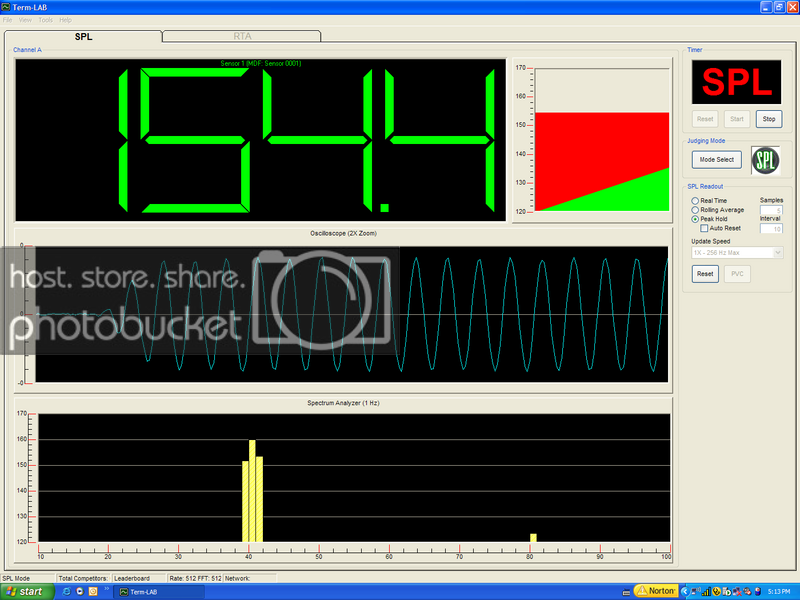Open the Help menu
Image resolution: width=800 pixels, height=600 pixels.
click(65, 20)
